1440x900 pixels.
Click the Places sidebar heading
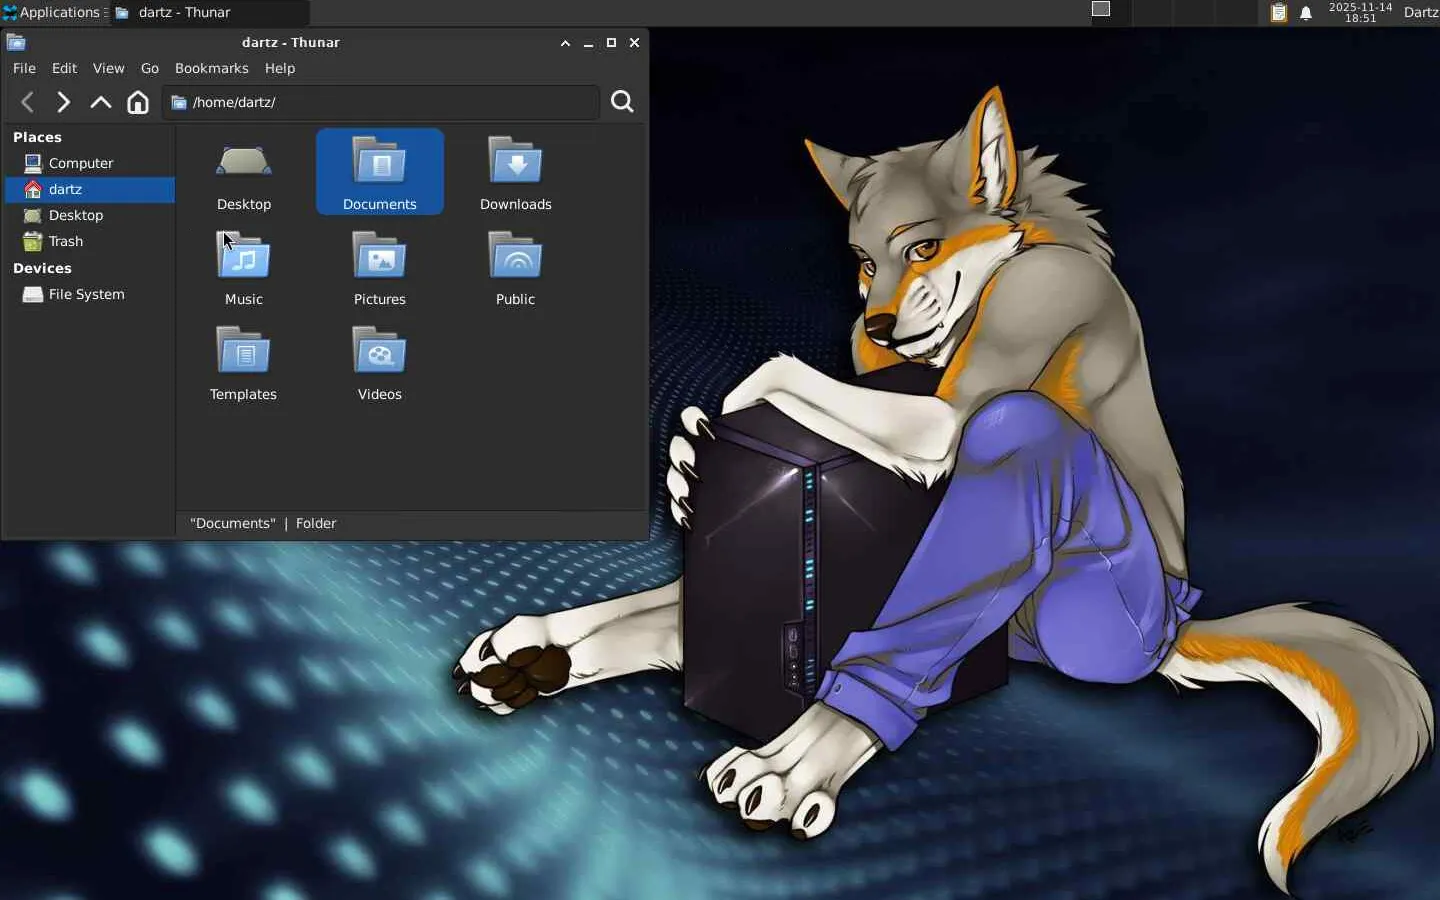click(37, 137)
